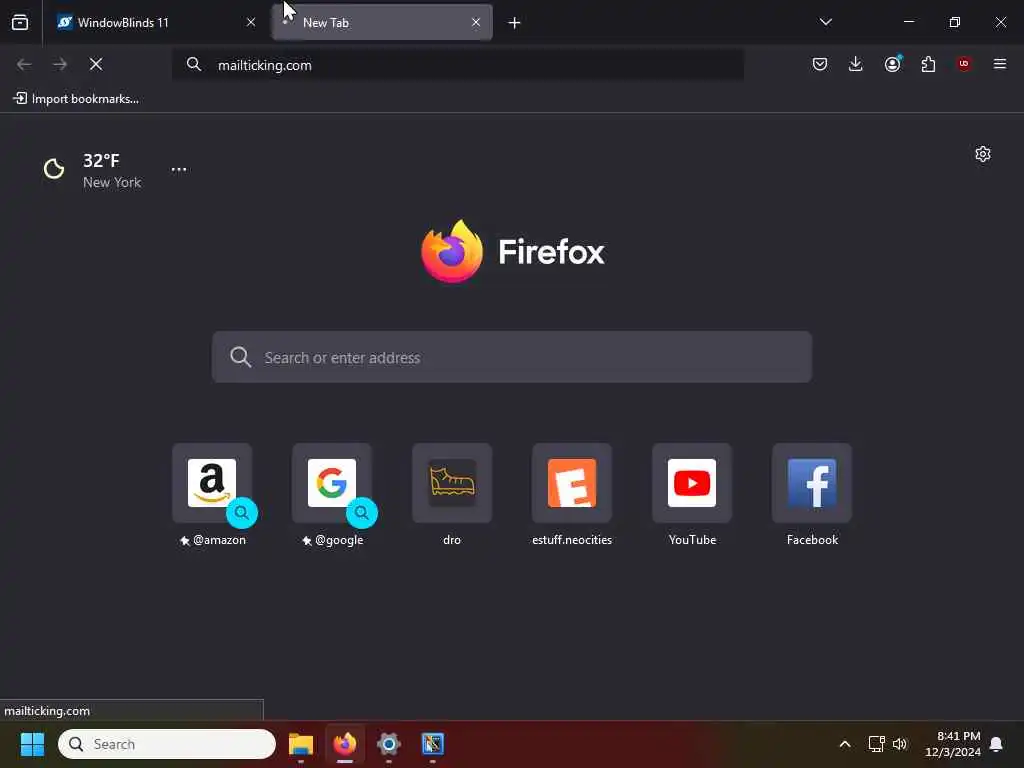The width and height of the screenshot is (1024, 768).
Task: Go forward with the forward arrow
Action: 60,64
